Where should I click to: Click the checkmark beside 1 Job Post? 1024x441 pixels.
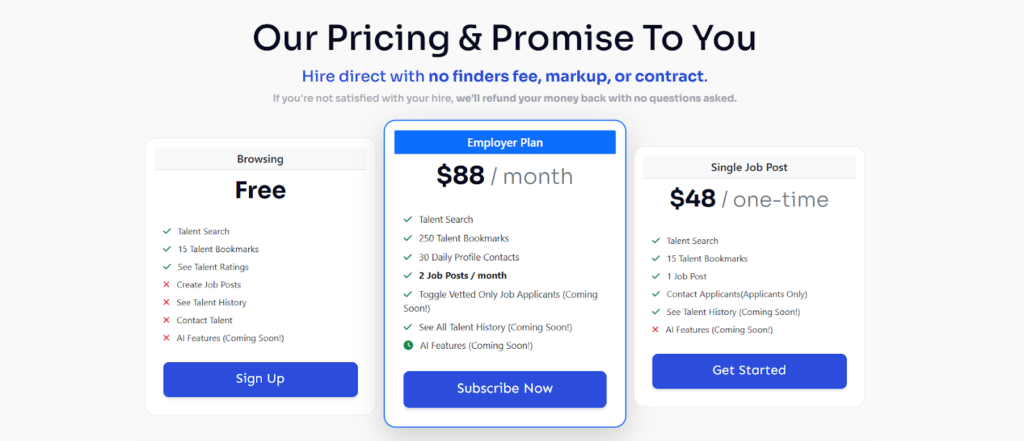656,276
